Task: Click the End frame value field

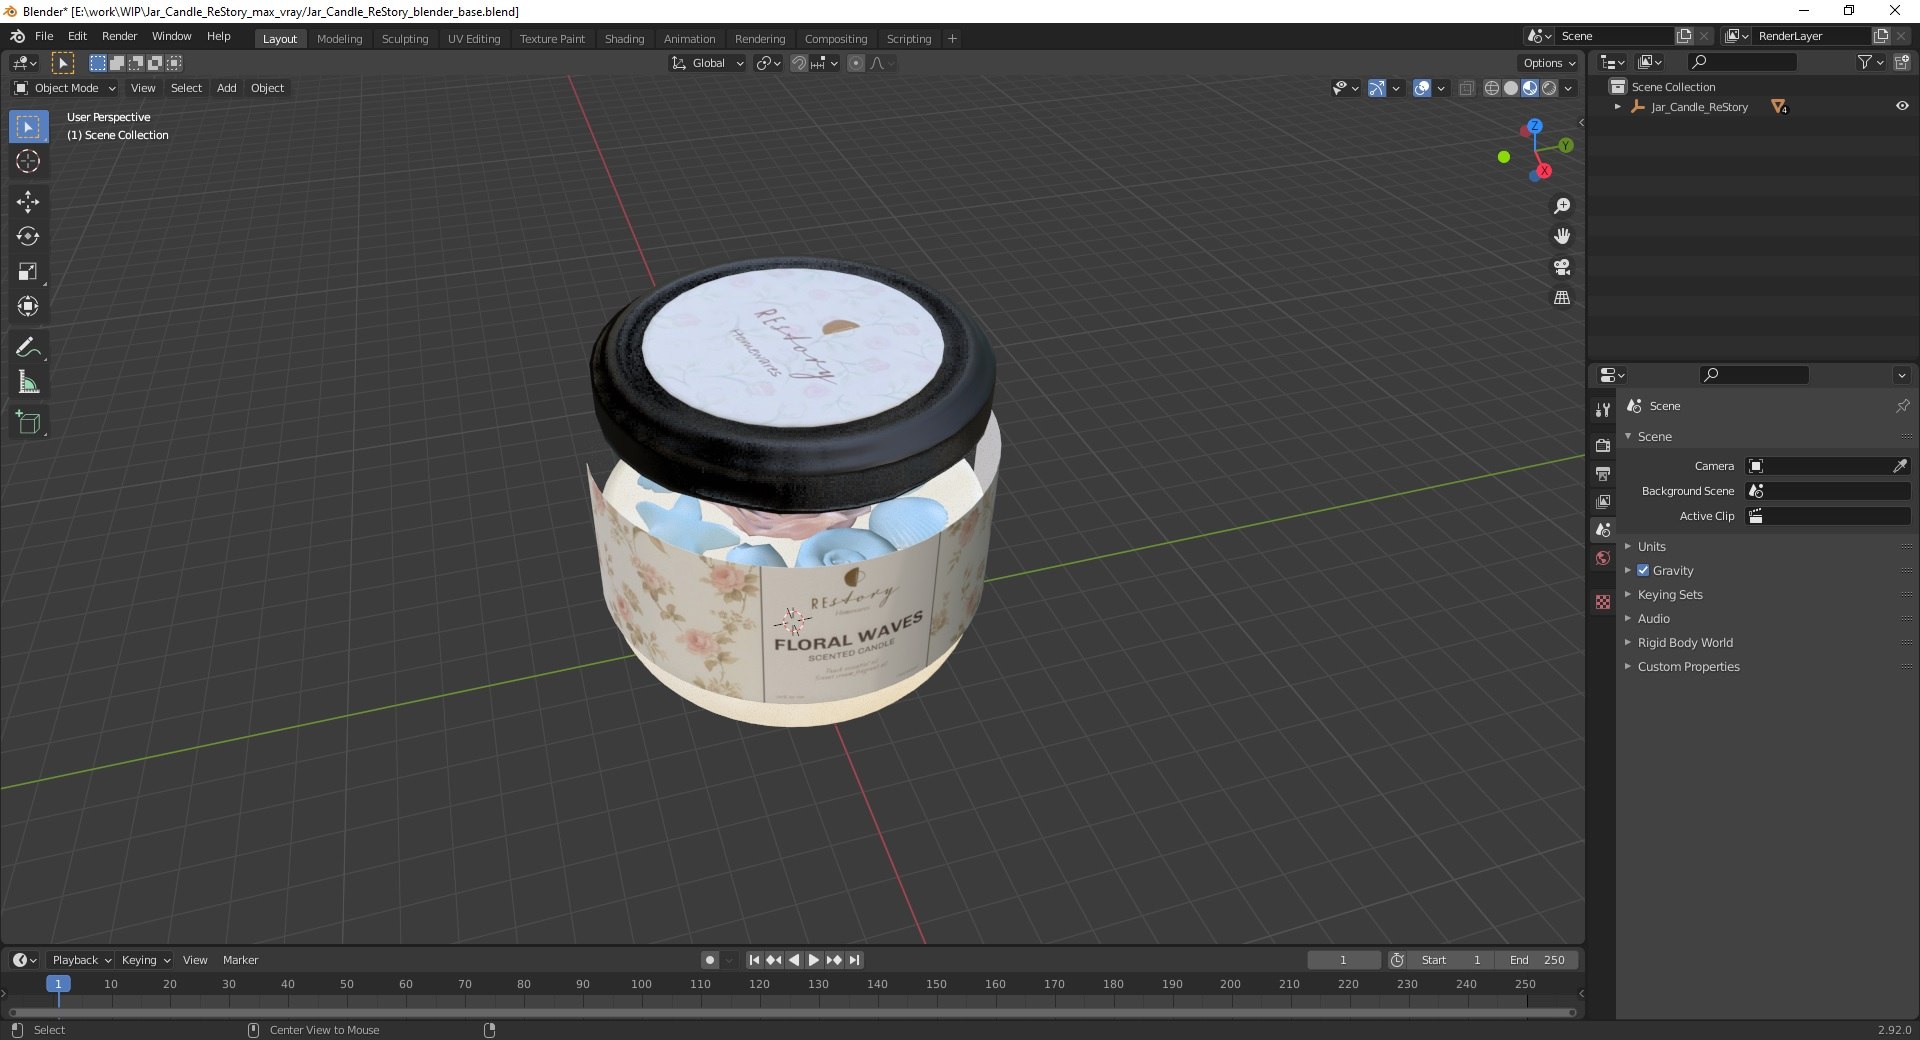Action: click(x=1537, y=960)
